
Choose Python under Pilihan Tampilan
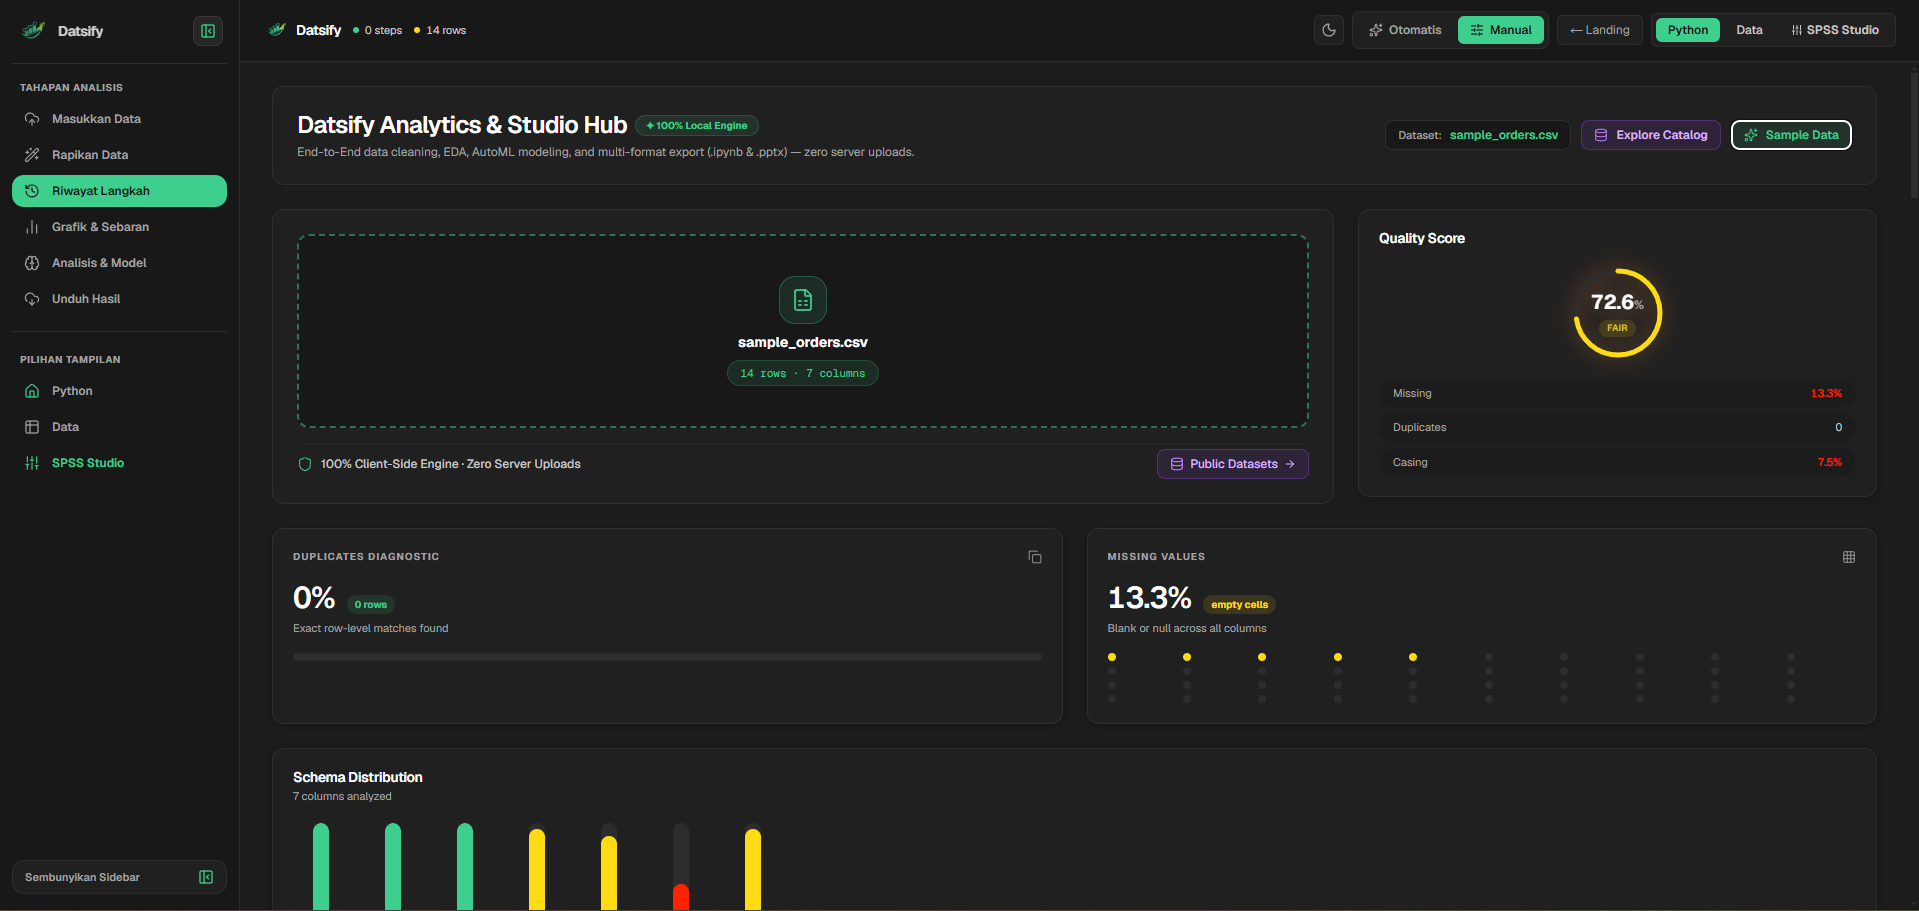[x=119, y=391]
